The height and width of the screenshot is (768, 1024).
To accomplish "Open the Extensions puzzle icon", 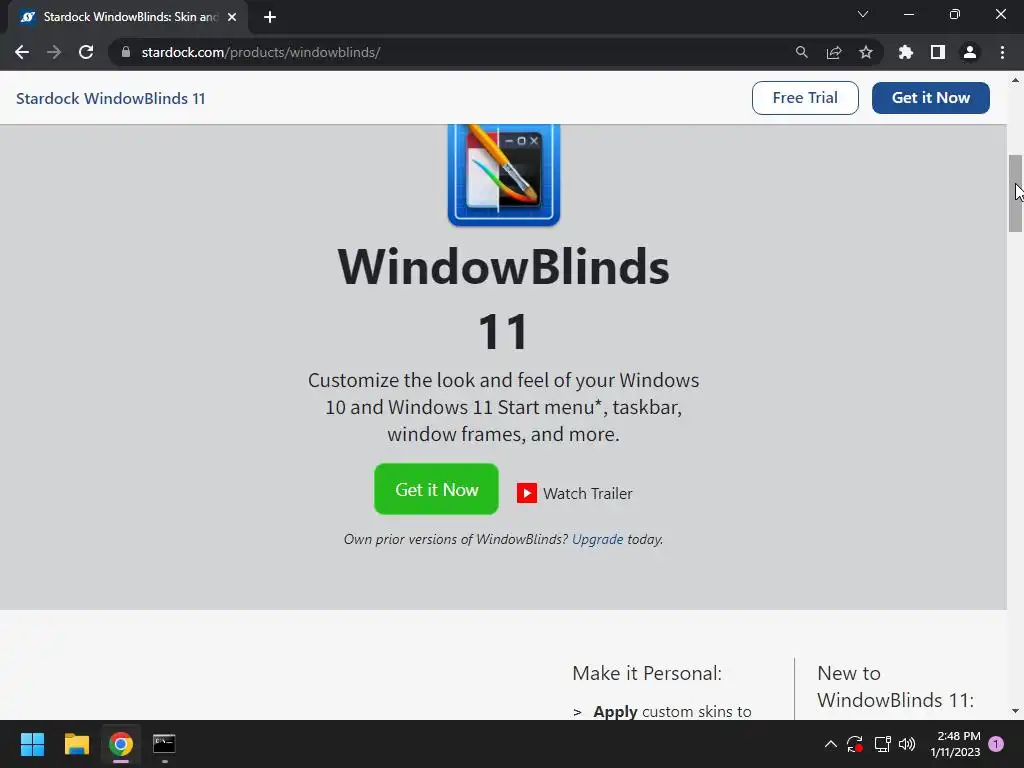I will point(906,52).
